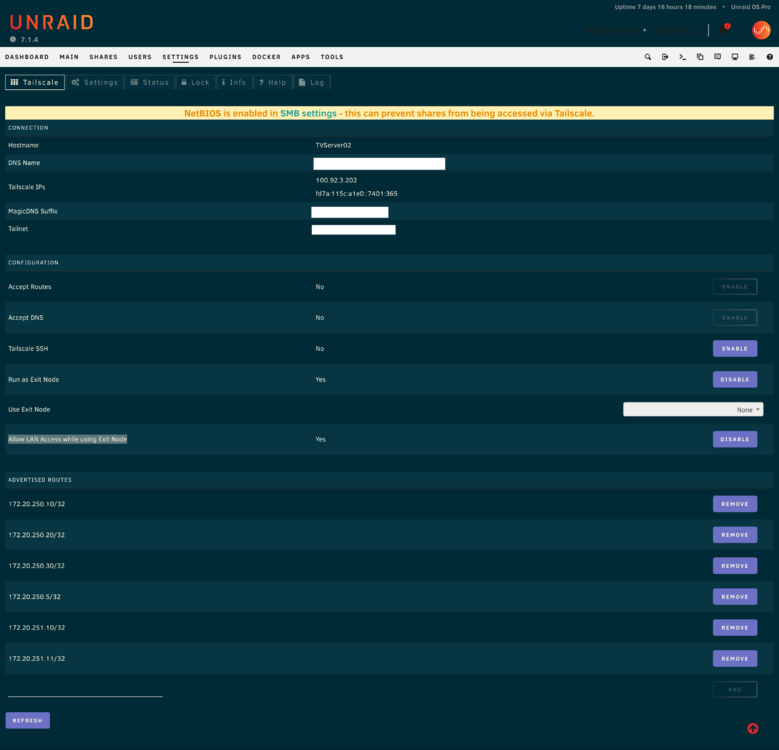The width and height of the screenshot is (779, 750).
Task: Switch to the Help tab
Action: click(x=273, y=82)
